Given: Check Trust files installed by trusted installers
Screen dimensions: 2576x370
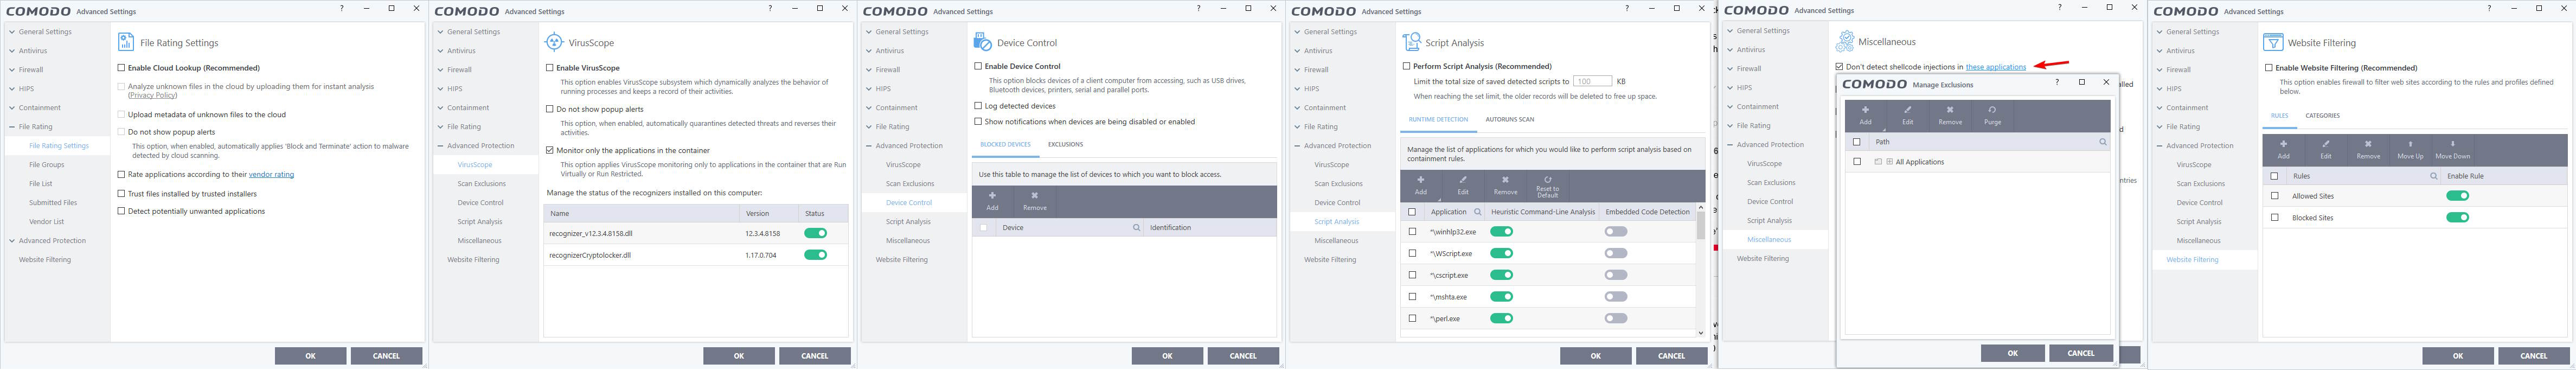Looking at the screenshot, I should (x=122, y=194).
